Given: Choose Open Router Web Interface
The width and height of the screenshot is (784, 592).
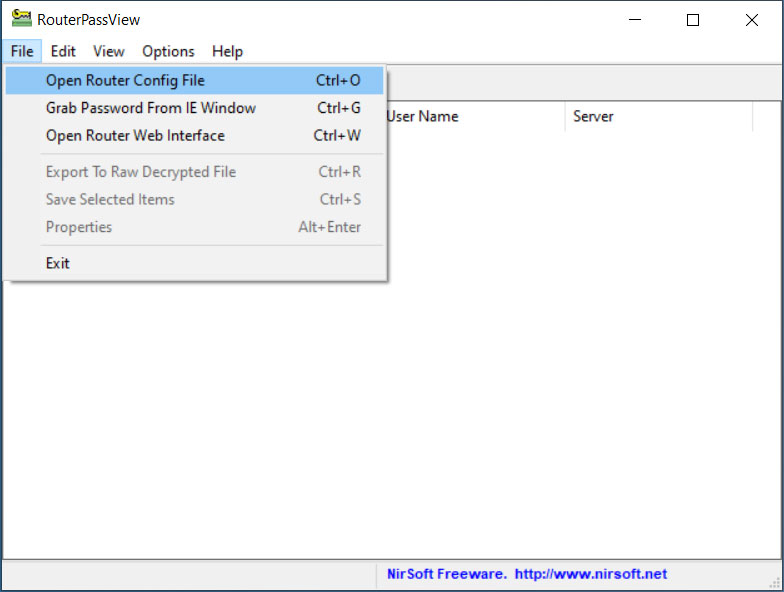Looking at the screenshot, I should [x=194, y=136].
